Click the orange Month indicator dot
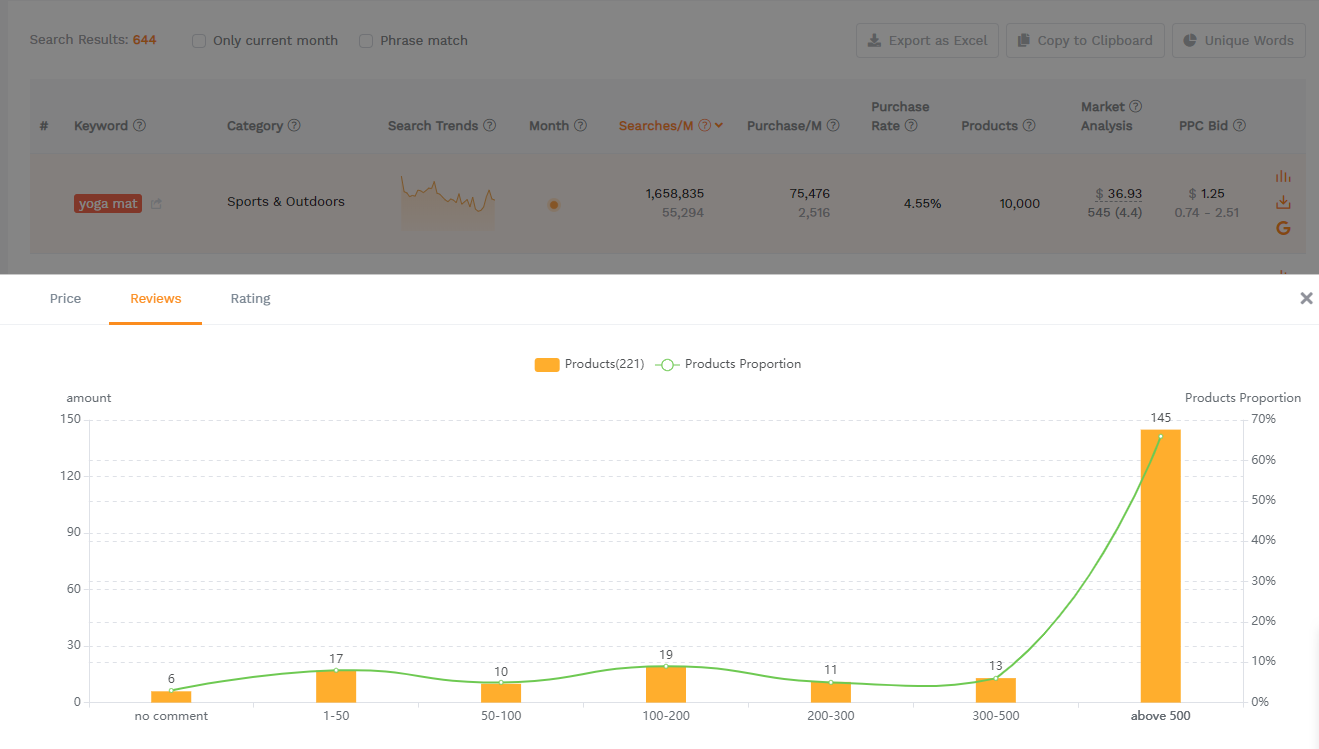This screenshot has height=749, width=1319. coord(554,205)
